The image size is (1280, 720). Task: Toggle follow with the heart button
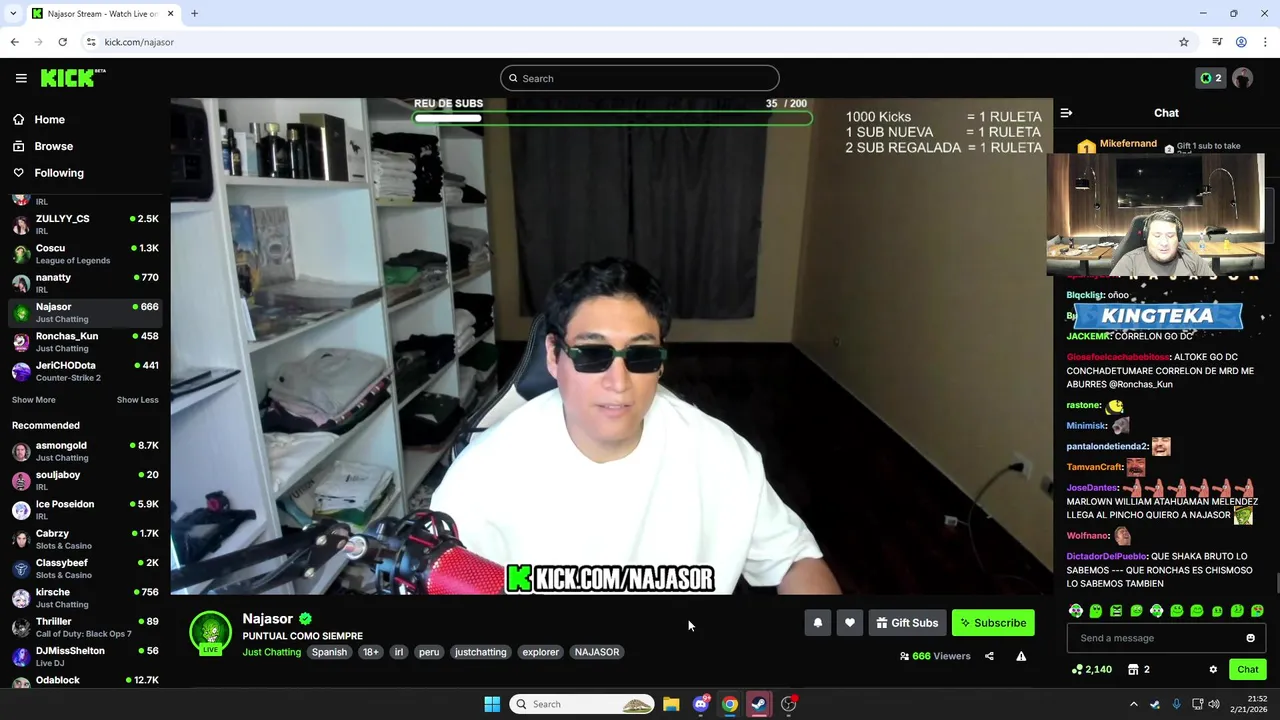(850, 623)
